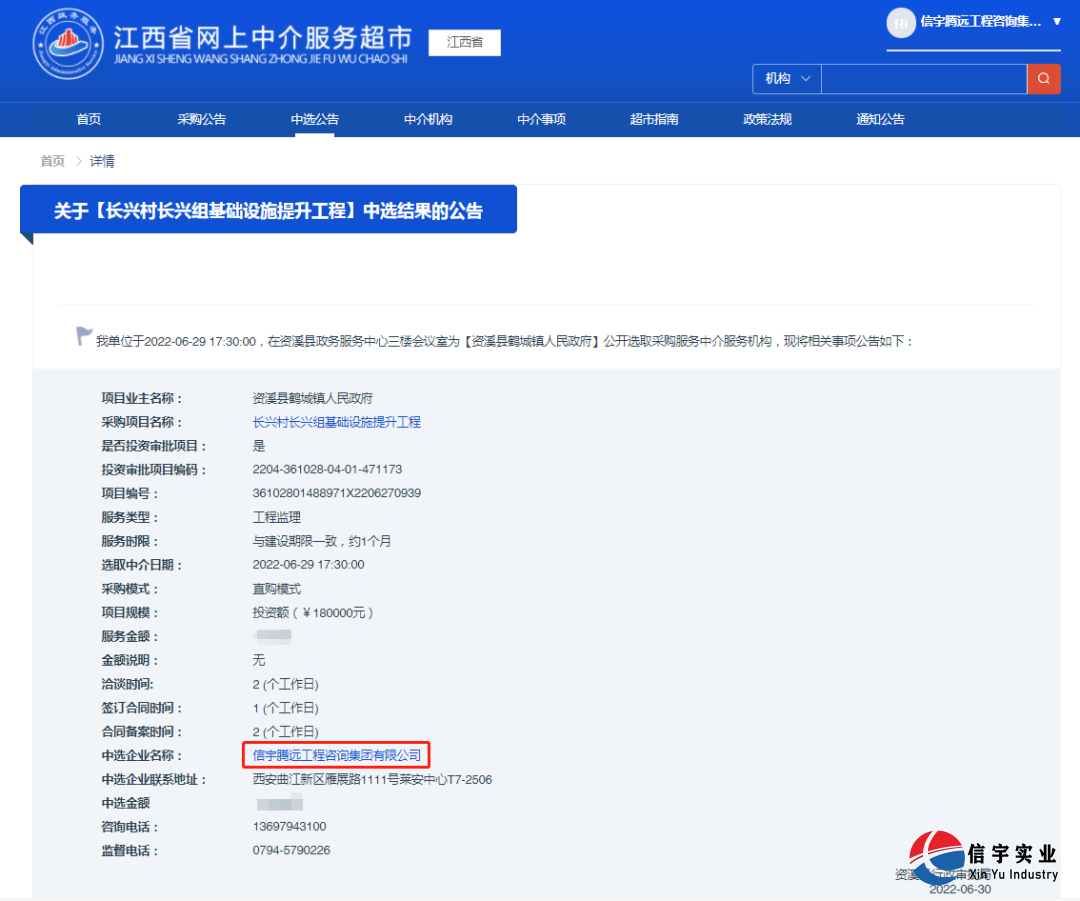The height and width of the screenshot is (901, 1080).
Task: Open the 政策法规 menu
Action: tap(767, 119)
